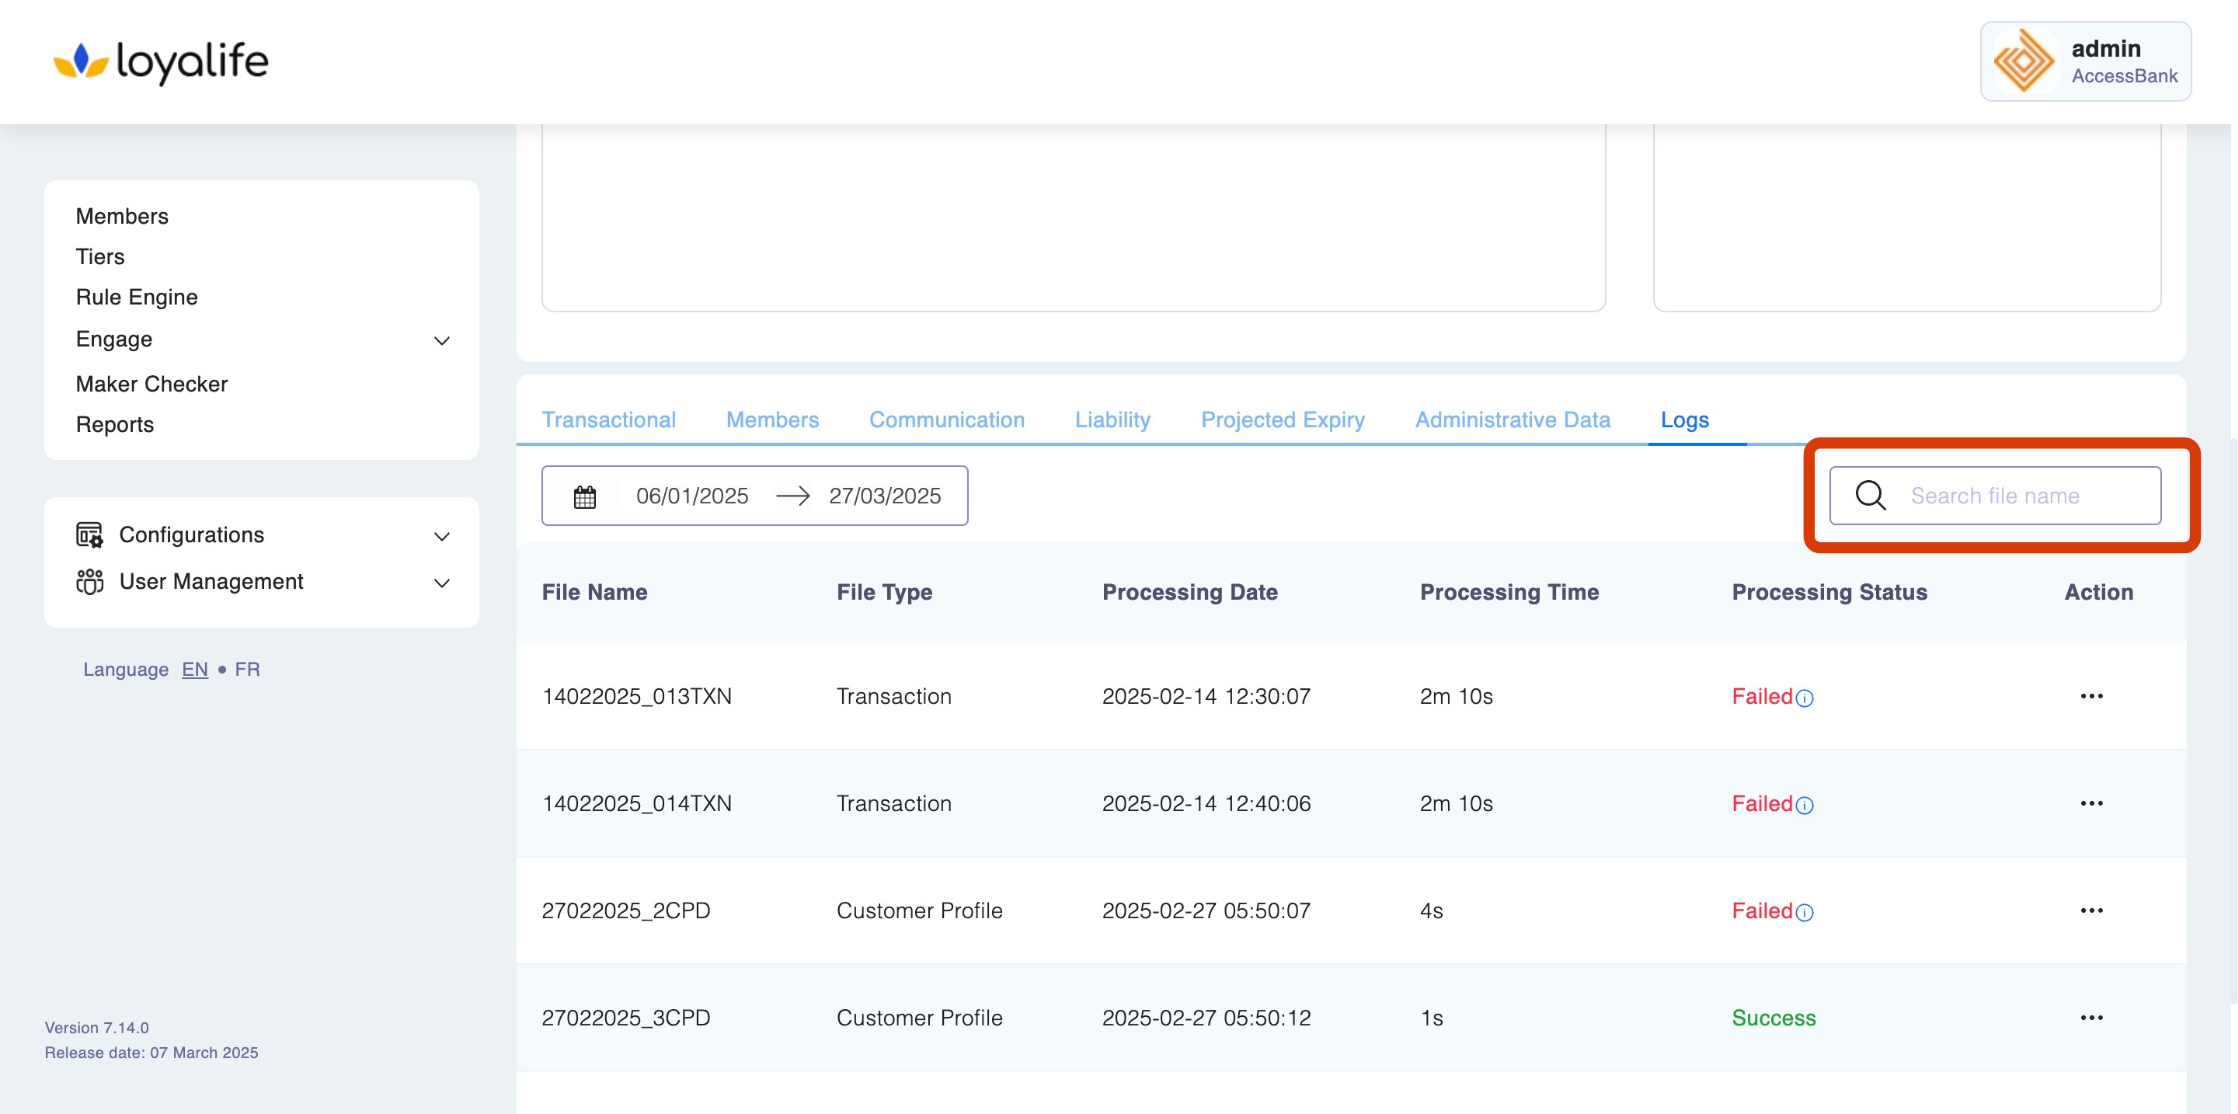Expand the User Management chevron
The image size is (2238, 1114).
click(x=442, y=583)
